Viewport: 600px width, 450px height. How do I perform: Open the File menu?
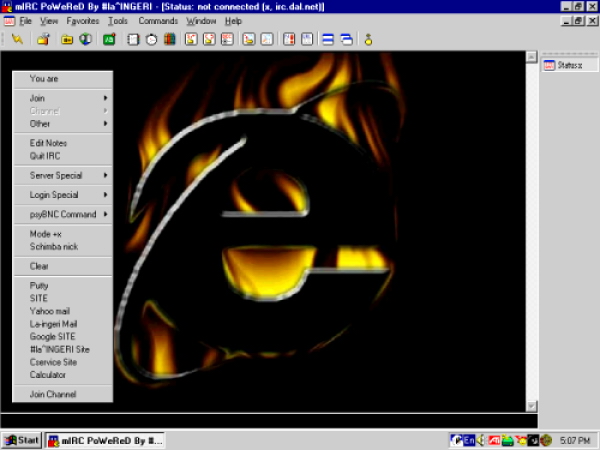click(x=26, y=21)
